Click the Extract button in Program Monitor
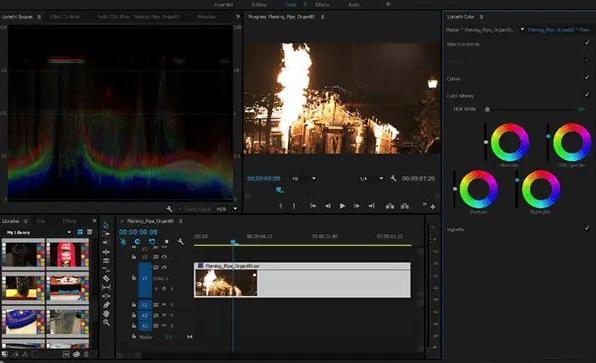The width and height of the screenshot is (596, 363). click(x=405, y=206)
